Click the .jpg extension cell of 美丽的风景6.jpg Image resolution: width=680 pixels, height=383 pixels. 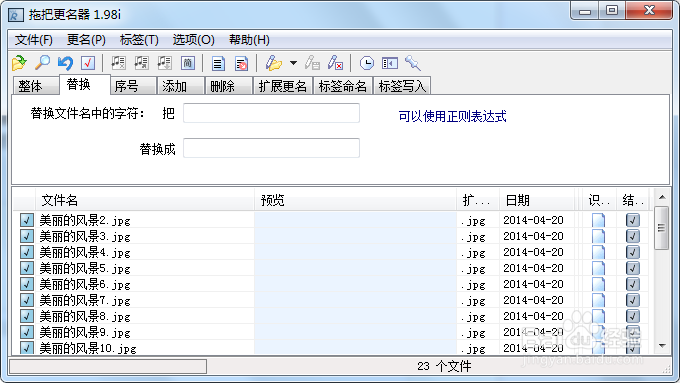click(473, 285)
